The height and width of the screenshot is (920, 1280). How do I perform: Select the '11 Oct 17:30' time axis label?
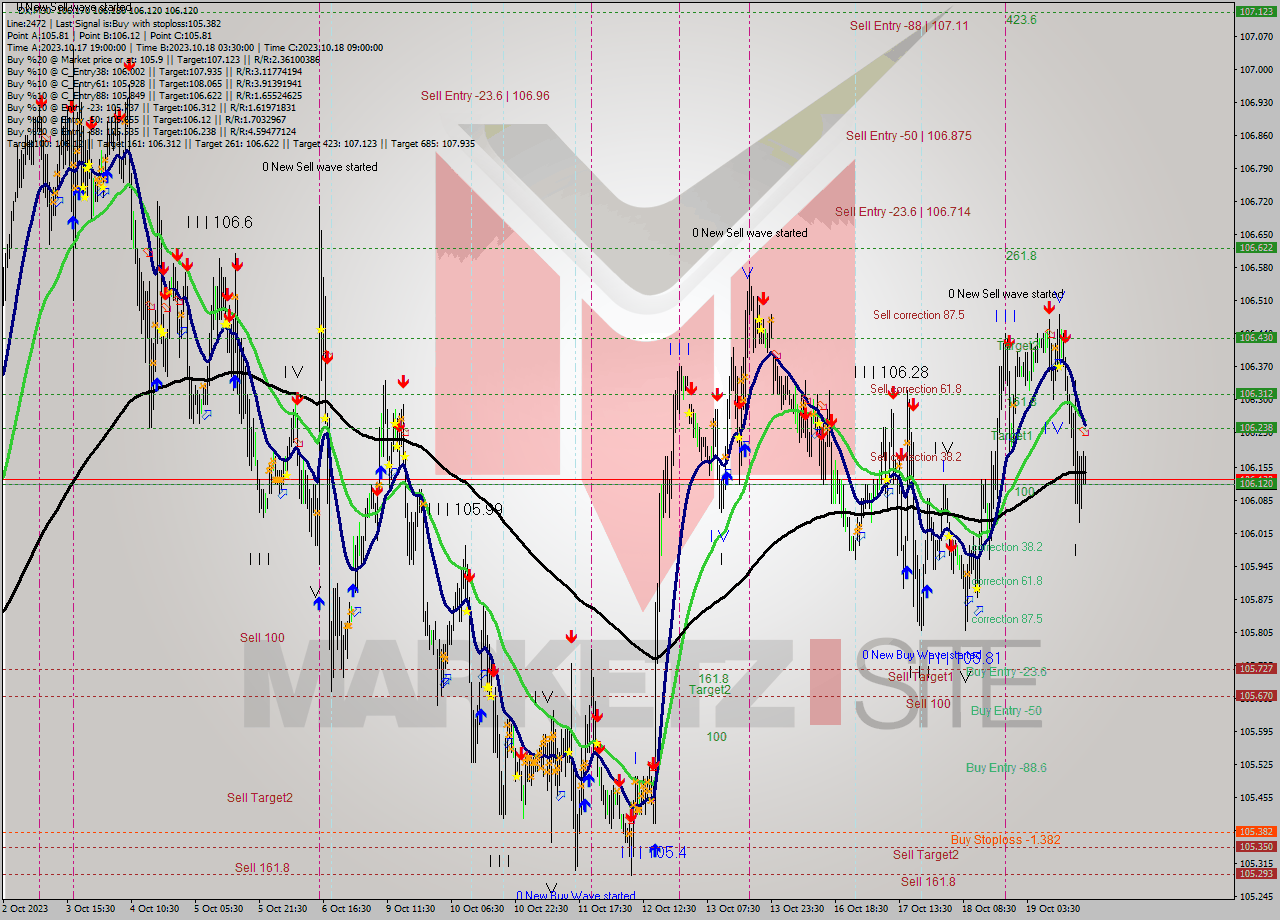[604, 909]
